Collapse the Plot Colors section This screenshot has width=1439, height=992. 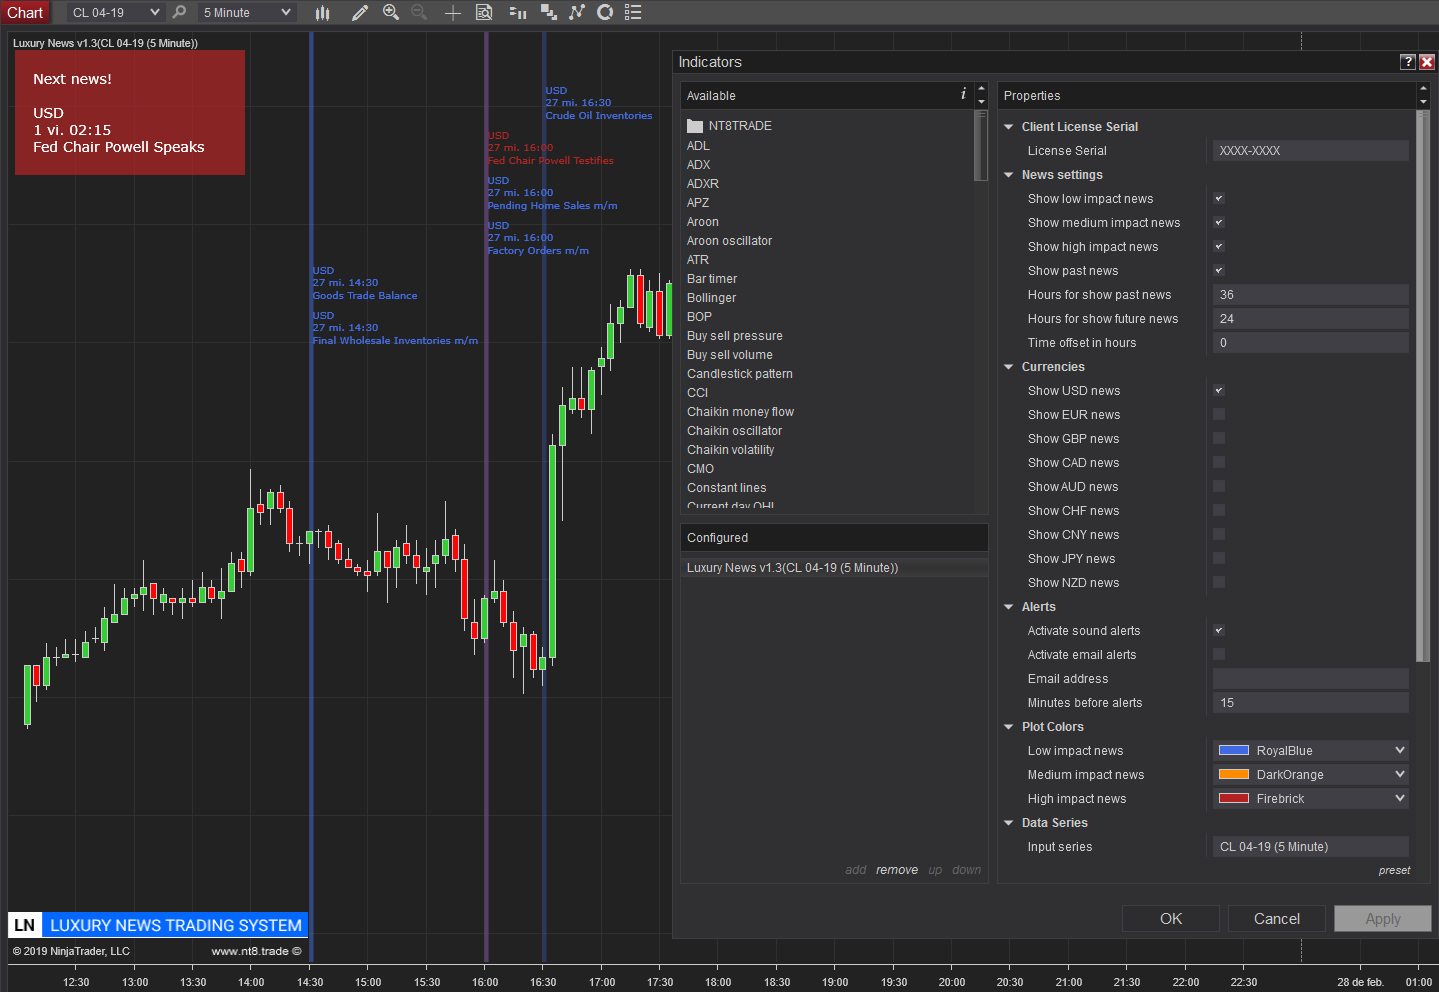(1009, 727)
